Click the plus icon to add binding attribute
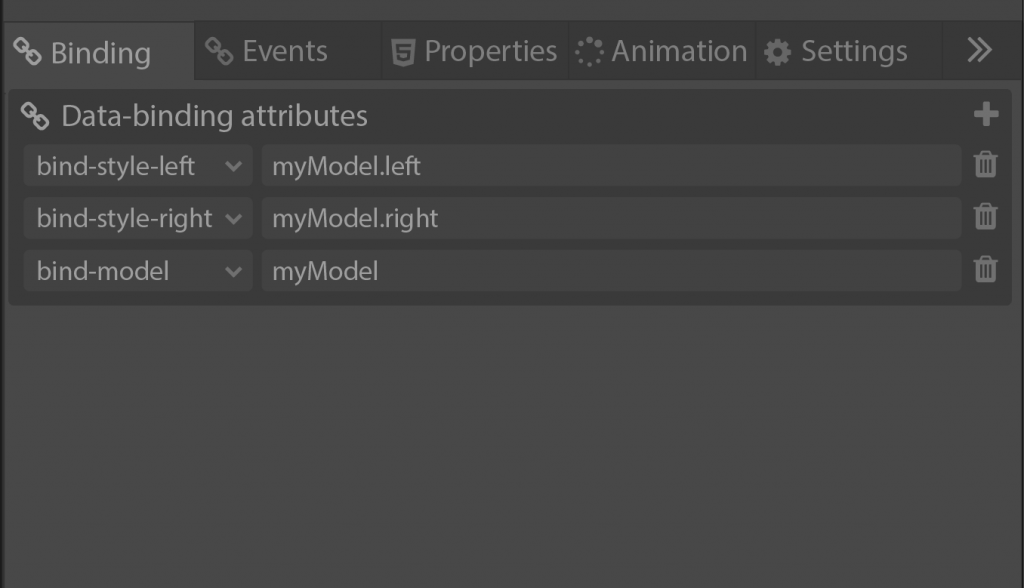The width and height of the screenshot is (1024, 588). click(985, 115)
